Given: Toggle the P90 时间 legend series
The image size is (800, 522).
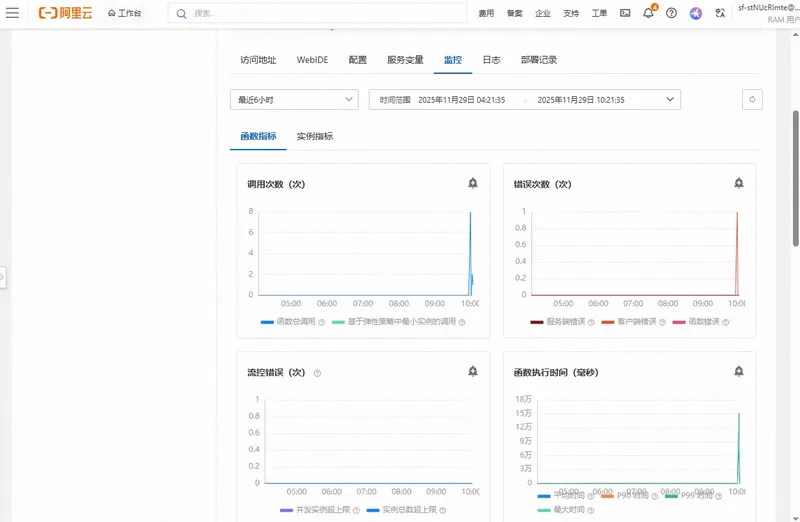Looking at the screenshot, I should (x=625, y=495).
